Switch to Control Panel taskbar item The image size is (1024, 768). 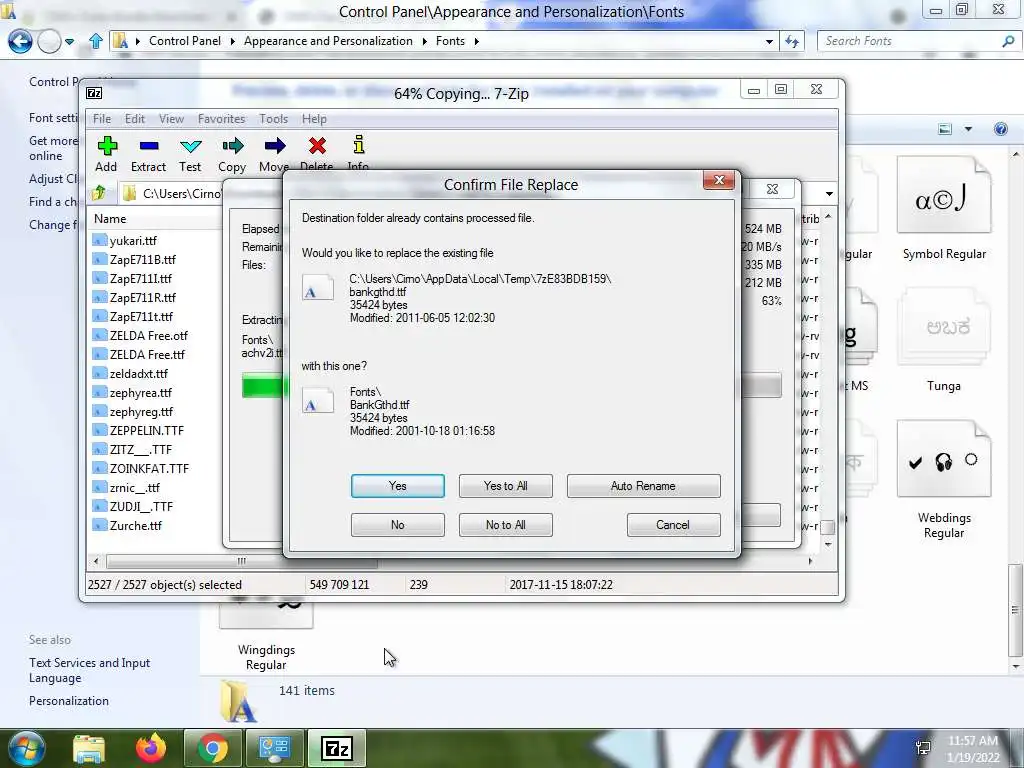click(275, 748)
